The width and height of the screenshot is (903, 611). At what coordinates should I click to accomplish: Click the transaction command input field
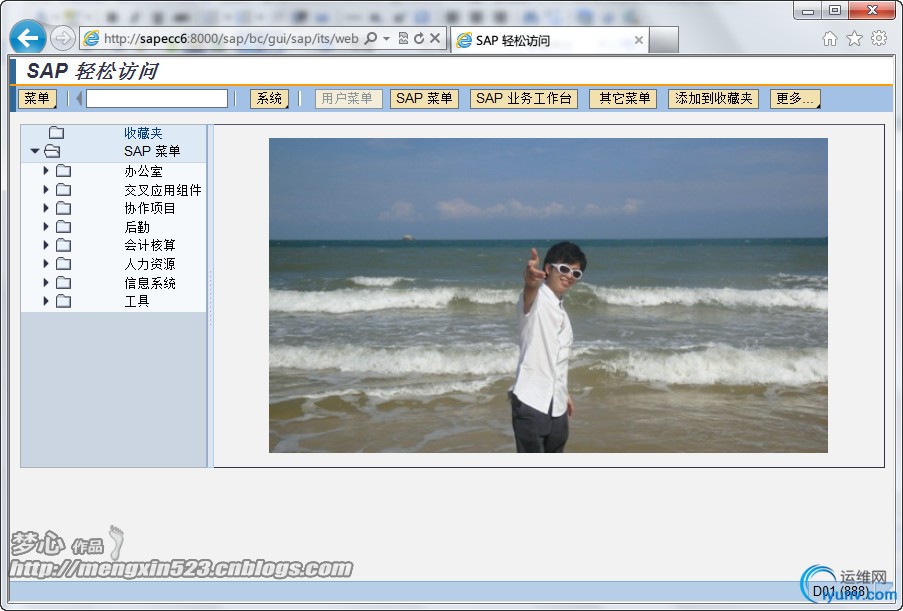[x=157, y=98]
